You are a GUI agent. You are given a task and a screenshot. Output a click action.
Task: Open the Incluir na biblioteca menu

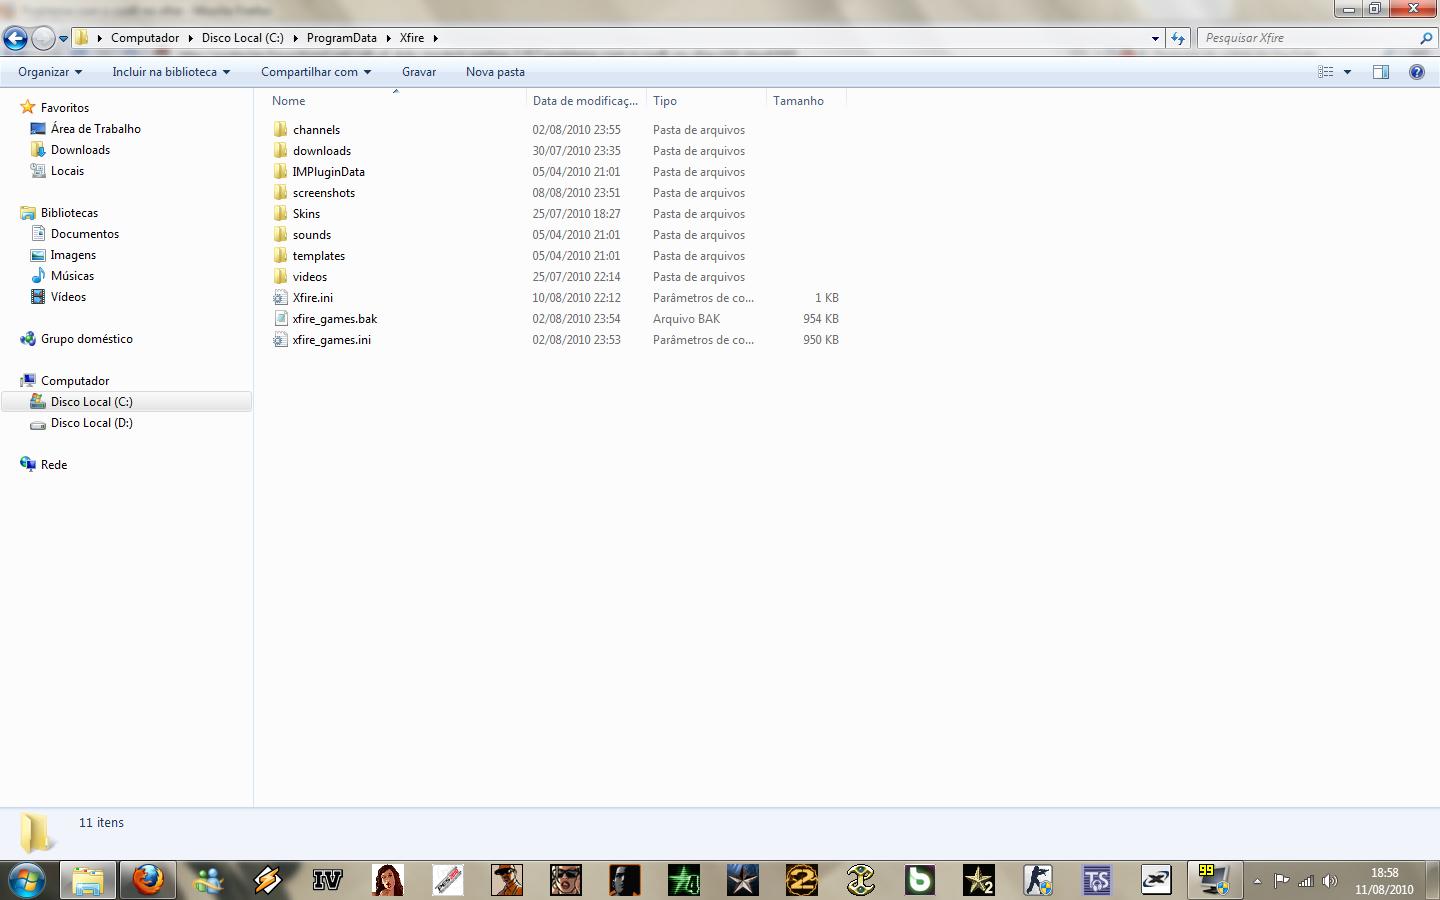coord(171,72)
